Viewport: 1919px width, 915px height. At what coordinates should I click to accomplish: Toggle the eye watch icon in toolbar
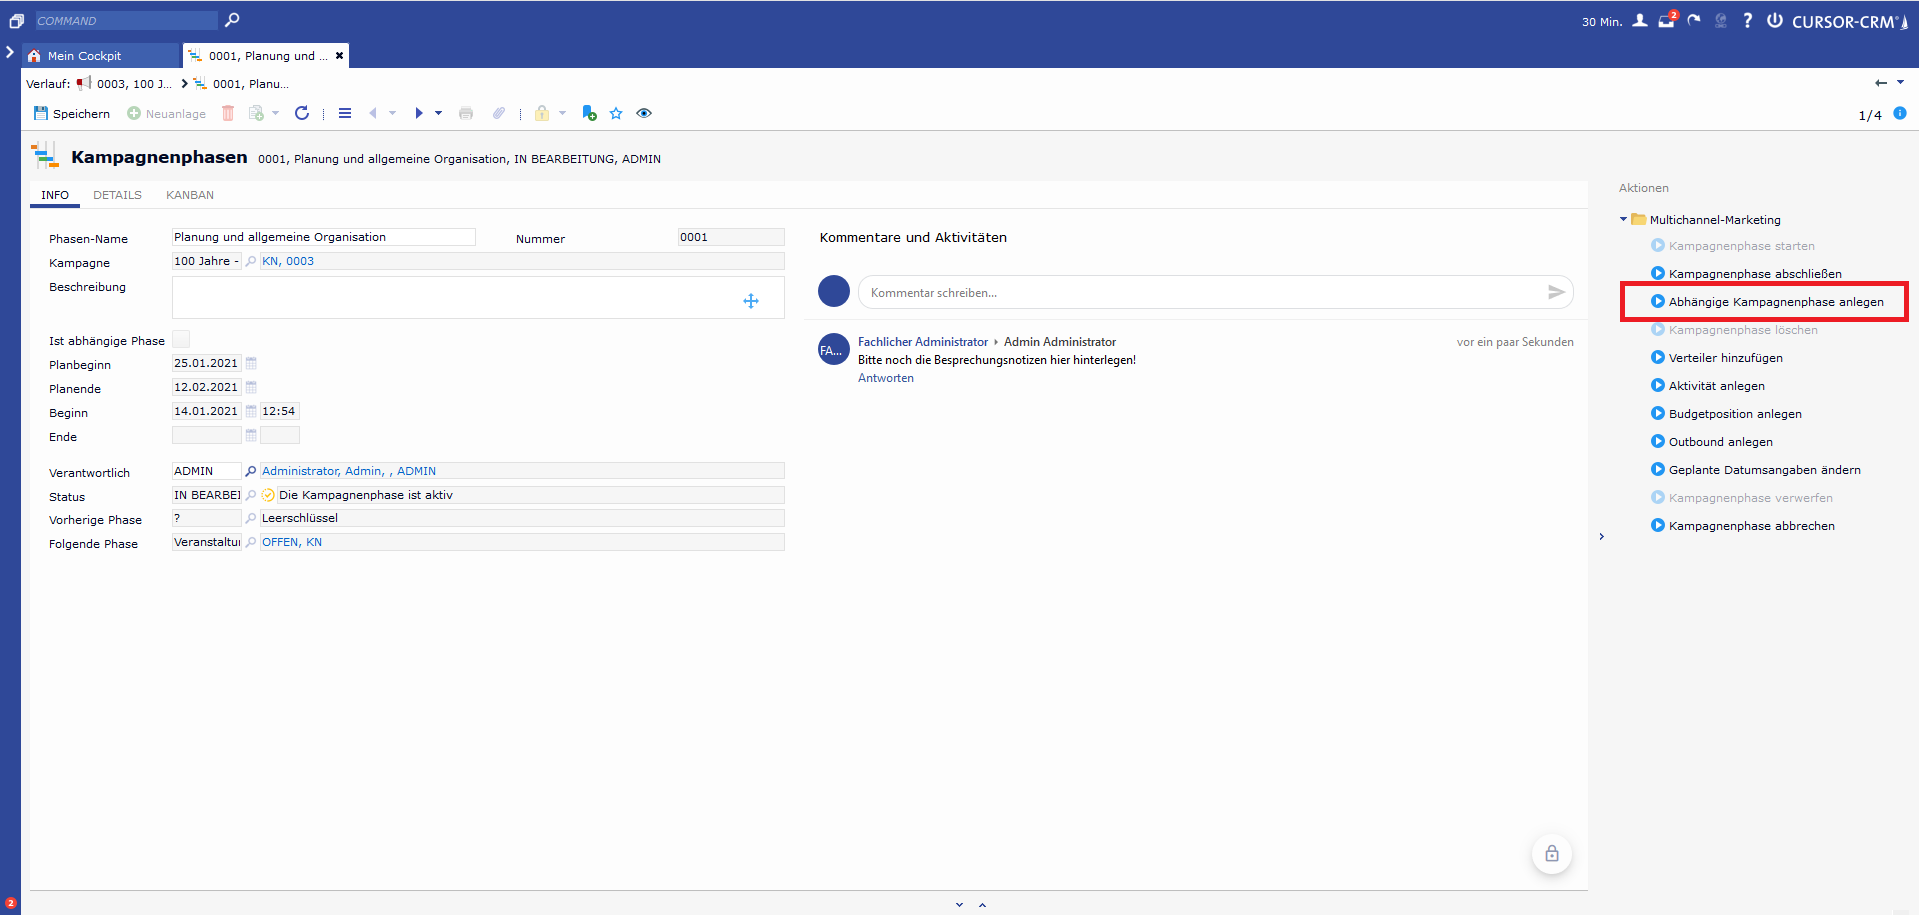click(x=644, y=113)
